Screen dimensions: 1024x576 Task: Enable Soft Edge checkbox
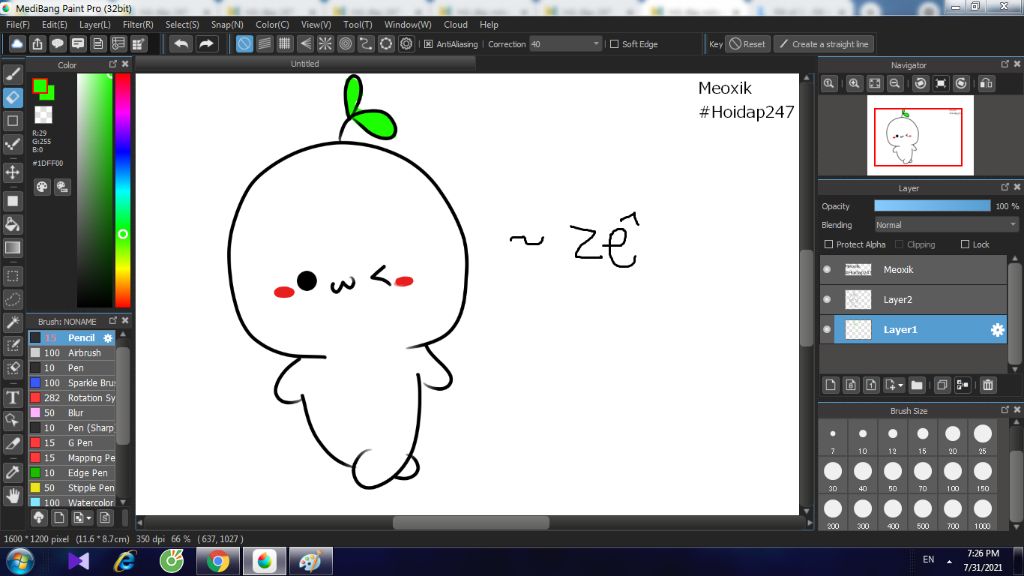[614, 44]
